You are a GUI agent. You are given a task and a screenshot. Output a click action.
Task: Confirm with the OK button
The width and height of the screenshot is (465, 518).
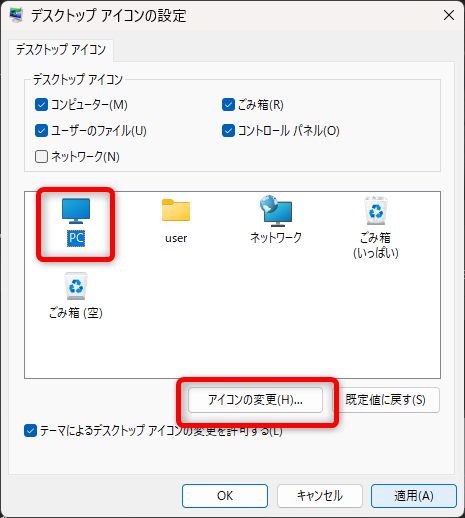[x=225, y=496]
